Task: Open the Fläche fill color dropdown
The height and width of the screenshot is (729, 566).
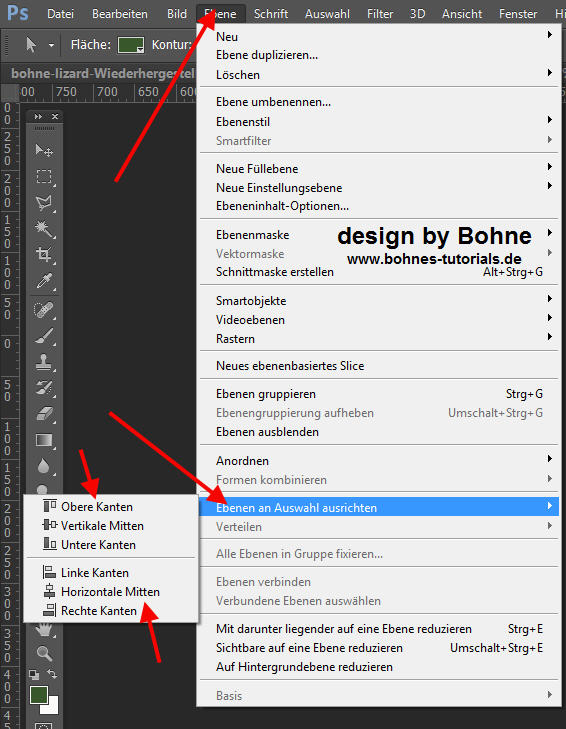Action: point(131,45)
